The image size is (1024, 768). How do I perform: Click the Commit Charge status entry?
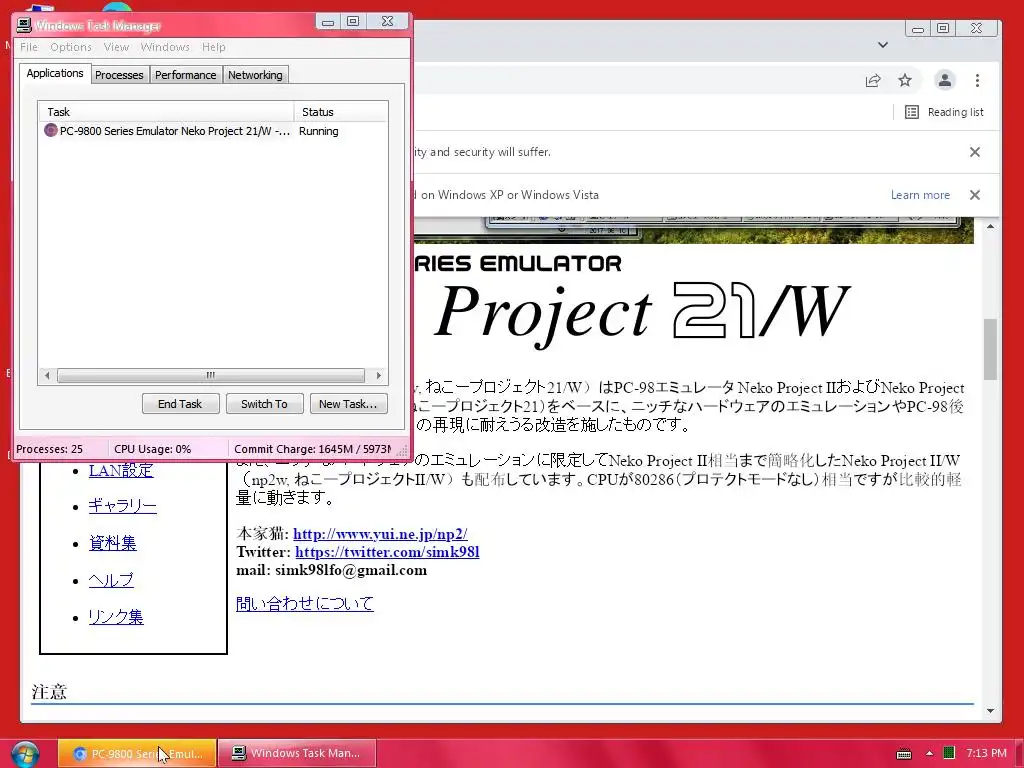tap(313, 449)
